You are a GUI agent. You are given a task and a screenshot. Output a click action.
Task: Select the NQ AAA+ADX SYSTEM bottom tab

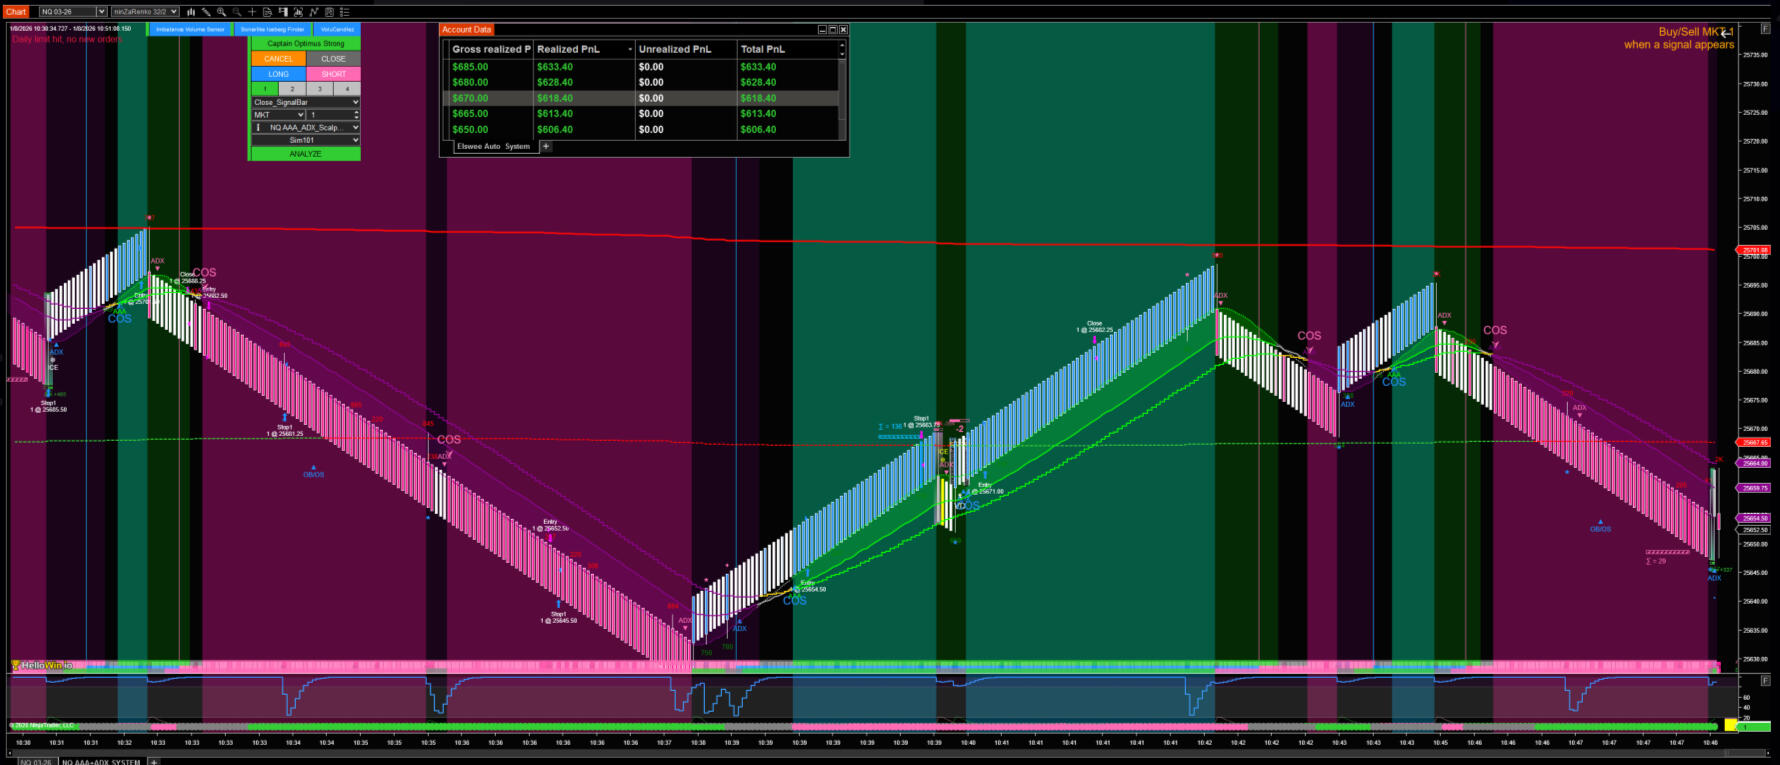click(101, 761)
